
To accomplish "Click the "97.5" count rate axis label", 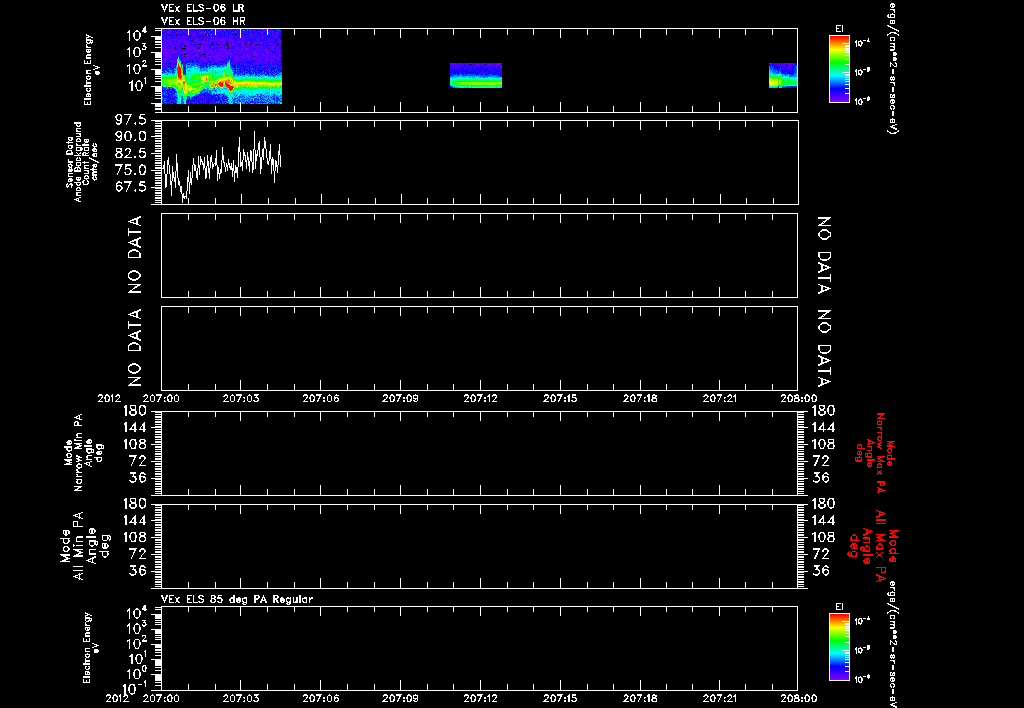I will click(x=131, y=120).
